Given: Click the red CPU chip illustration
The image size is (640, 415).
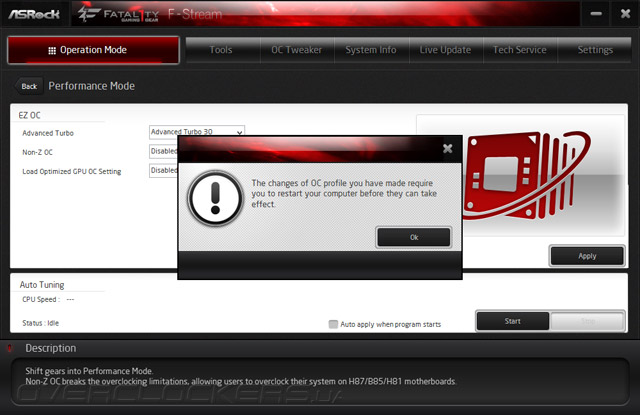Looking at the screenshot, I should pyautogui.click(x=527, y=175).
